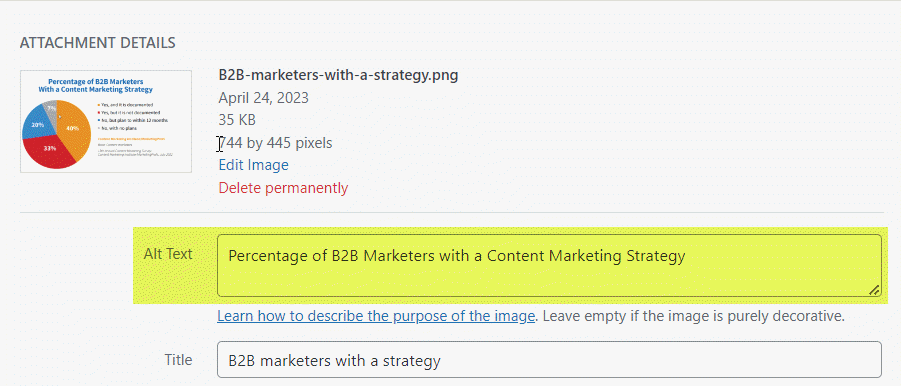Screen dimensions: 901x386
Task: Click the ATTACHMENT DETAILS heading
Action: tap(98, 43)
